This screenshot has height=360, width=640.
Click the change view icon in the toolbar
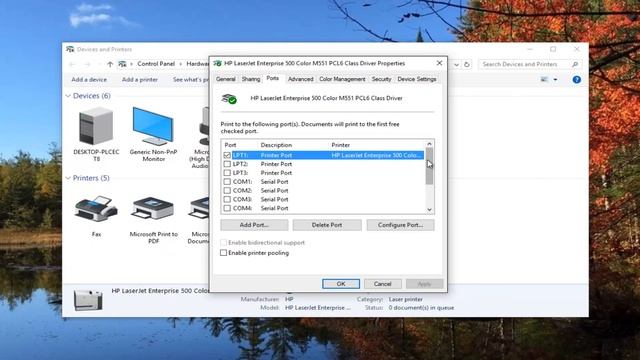click(544, 80)
